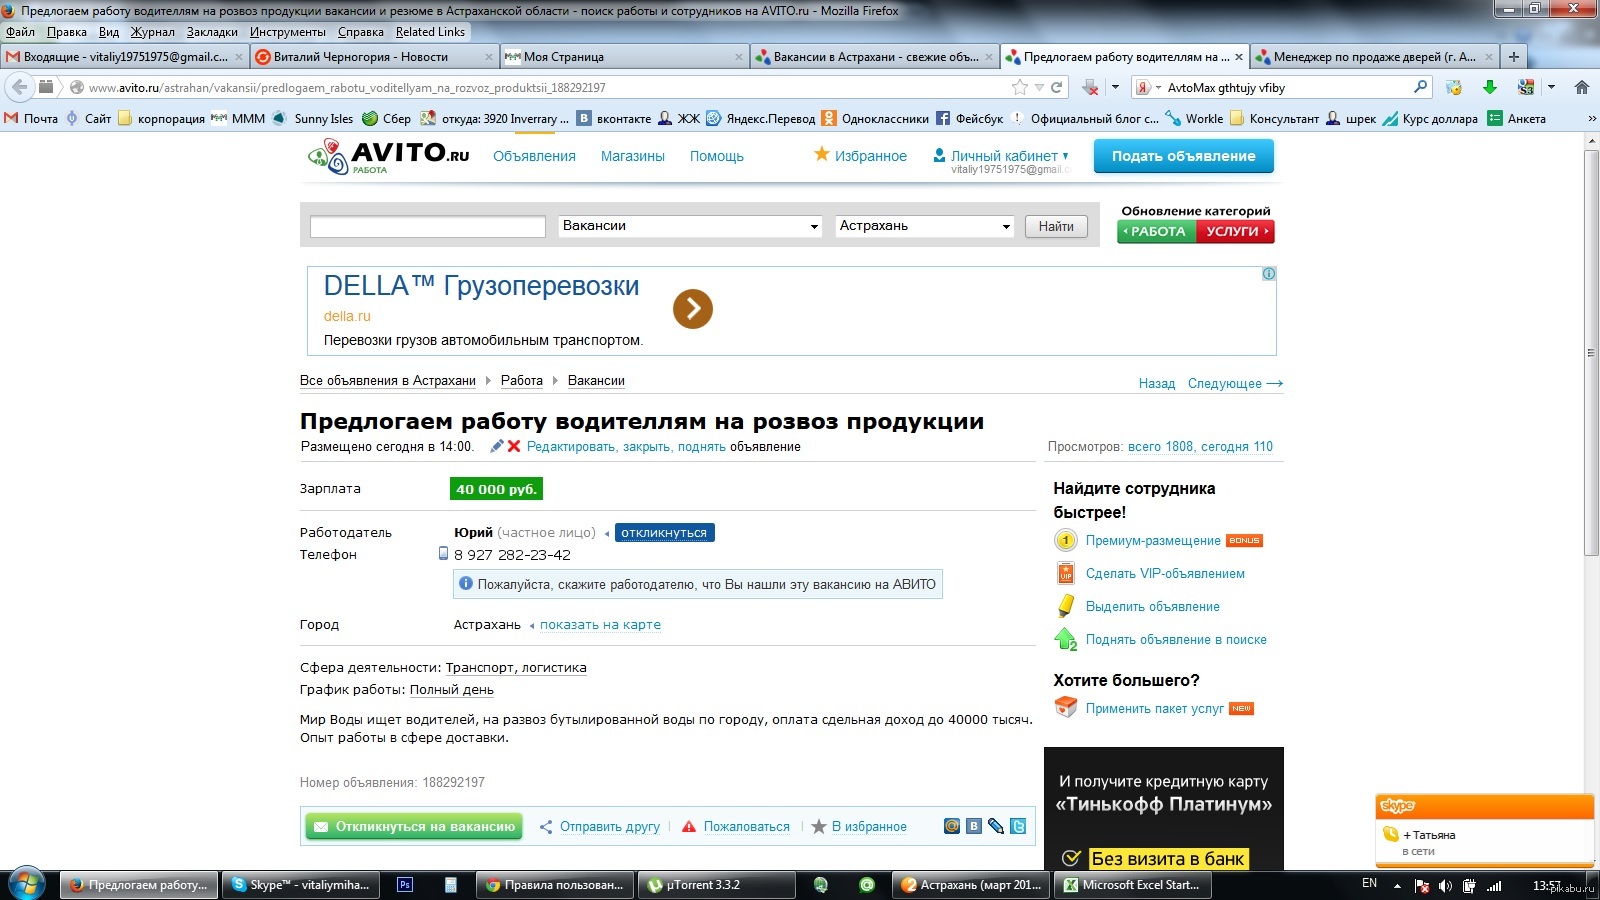Close the Вакансии в Астрахани tab
This screenshot has height=900, width=1600.
click(989, 57)
